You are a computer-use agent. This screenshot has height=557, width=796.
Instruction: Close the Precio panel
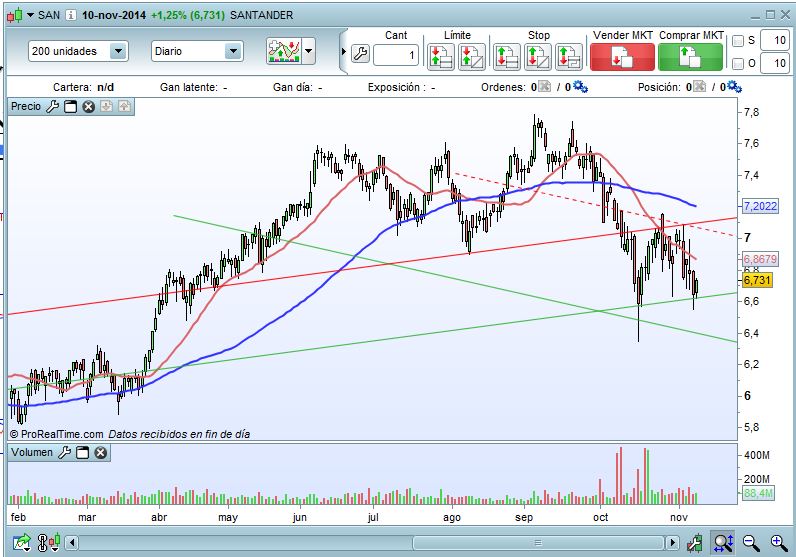(x=89, y=107)
